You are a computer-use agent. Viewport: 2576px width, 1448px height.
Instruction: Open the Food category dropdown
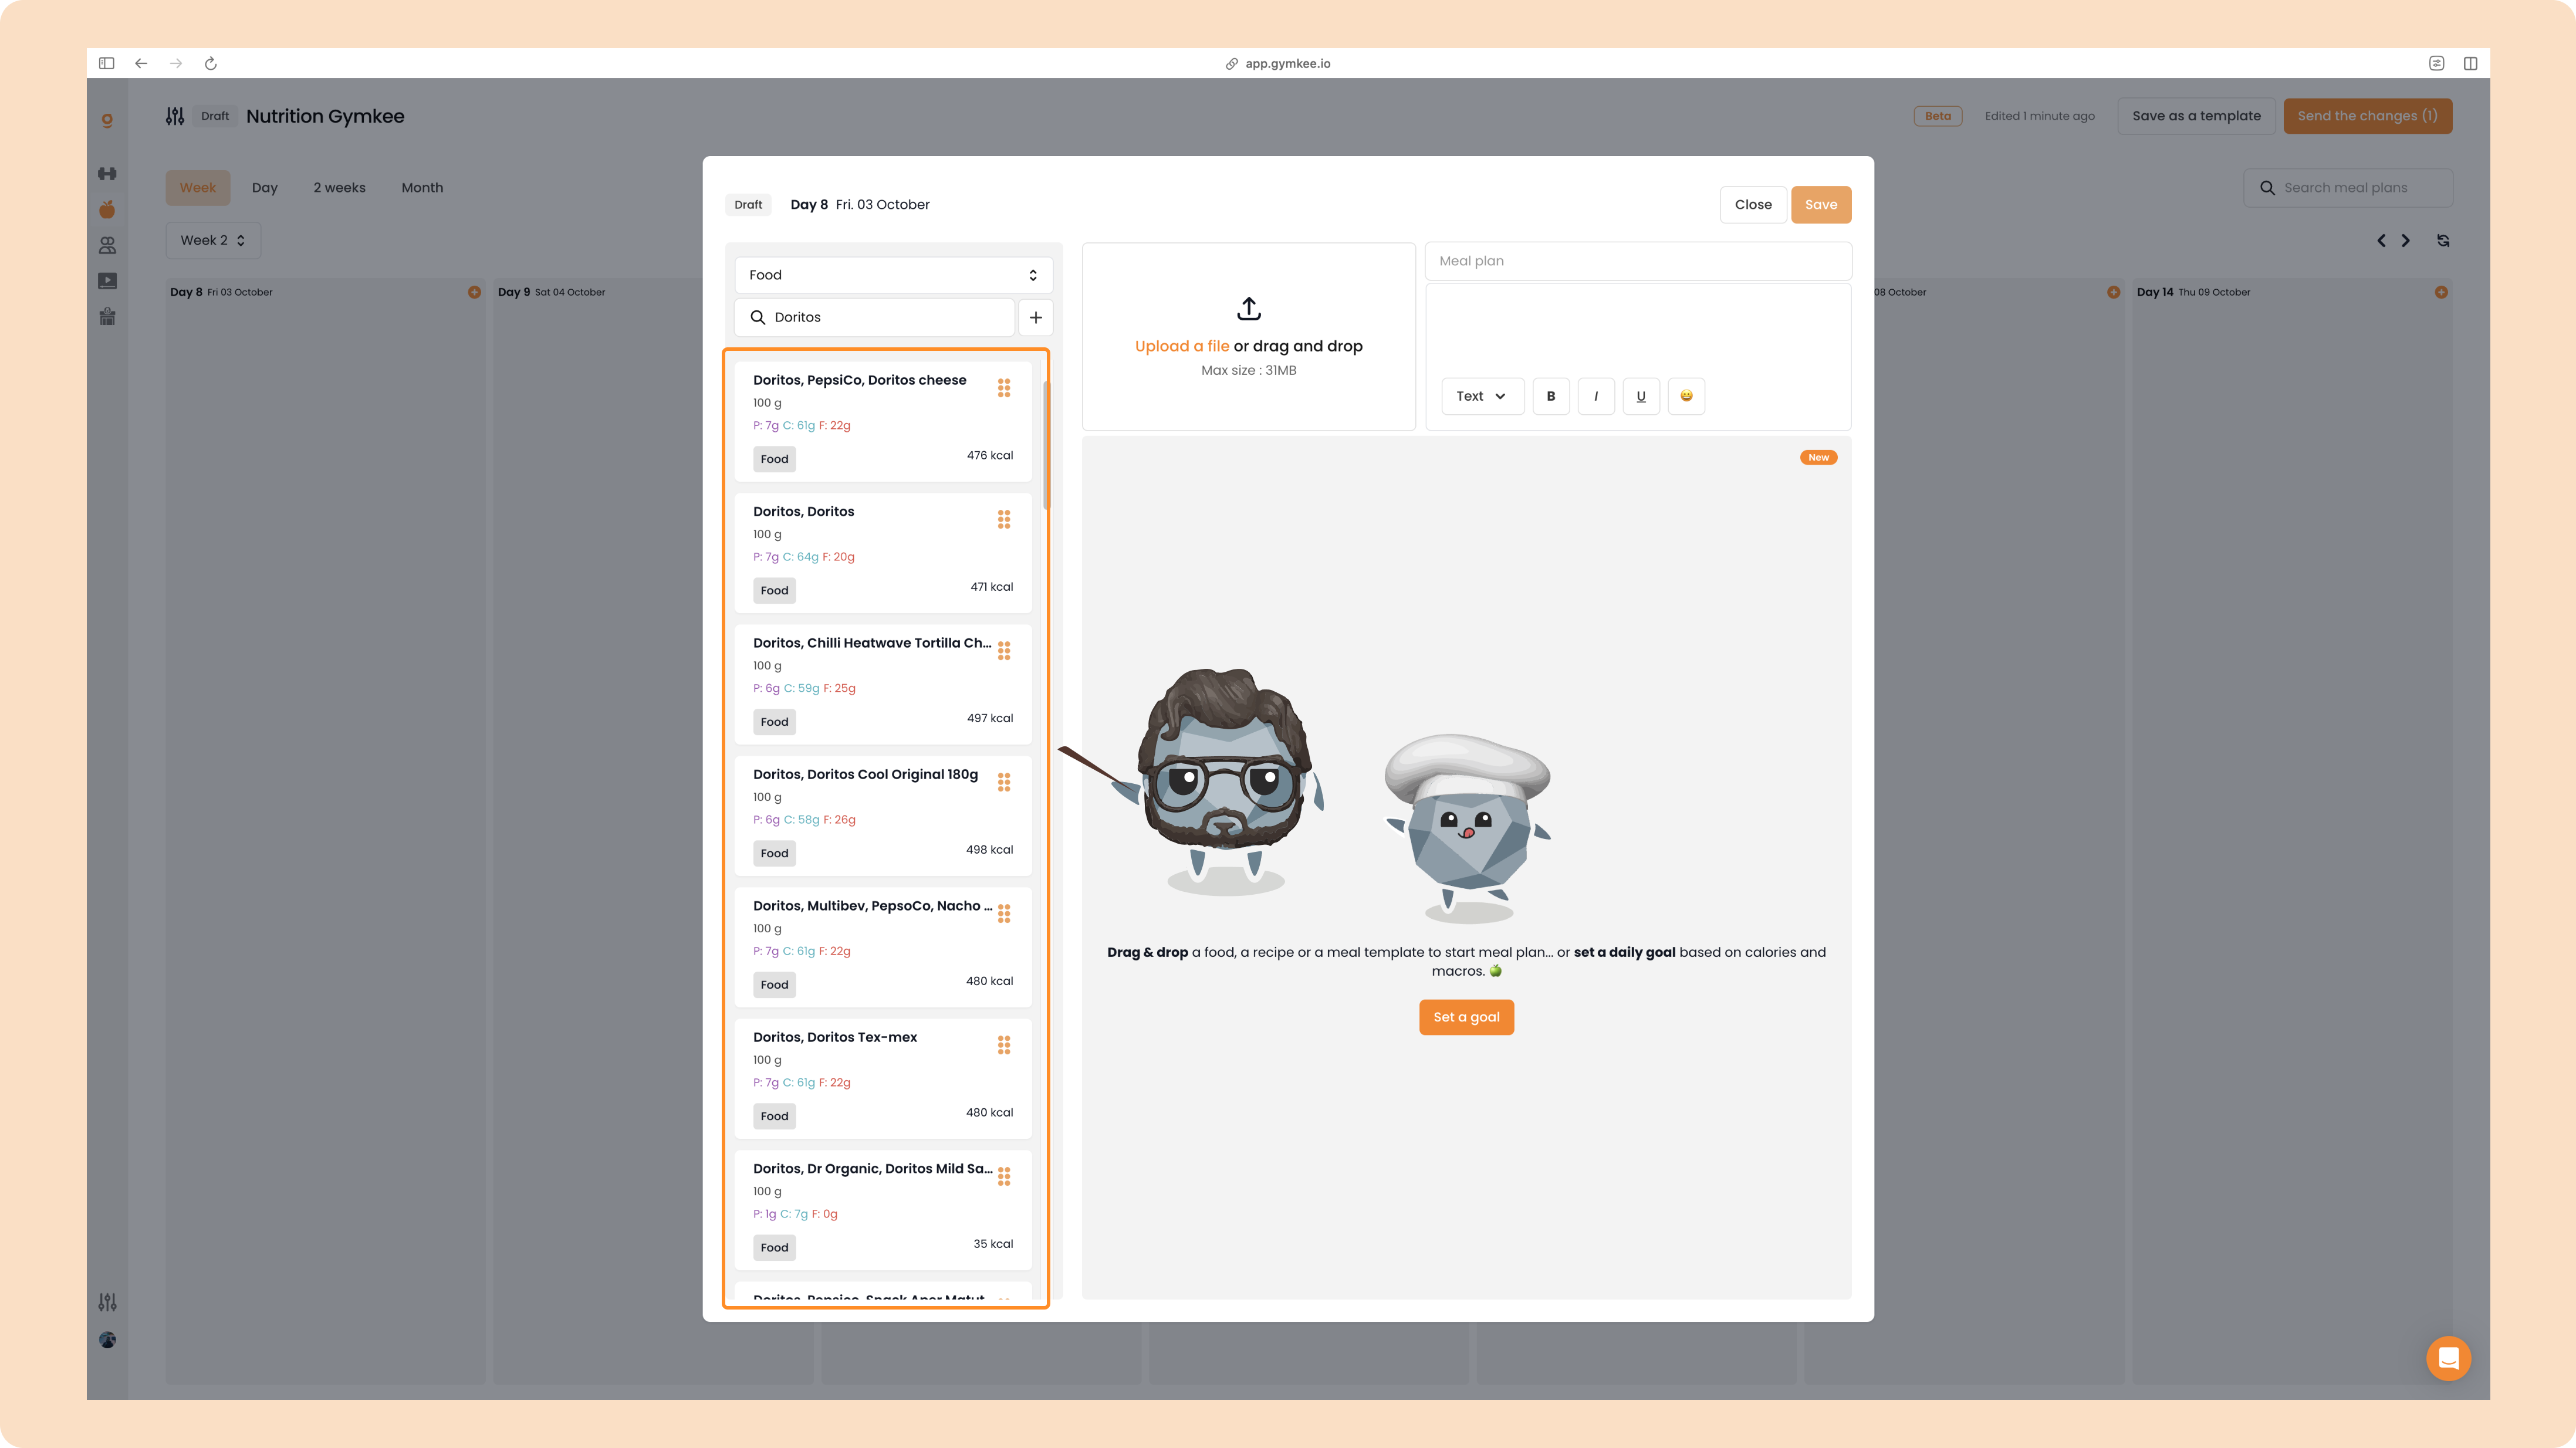point(893,275)
